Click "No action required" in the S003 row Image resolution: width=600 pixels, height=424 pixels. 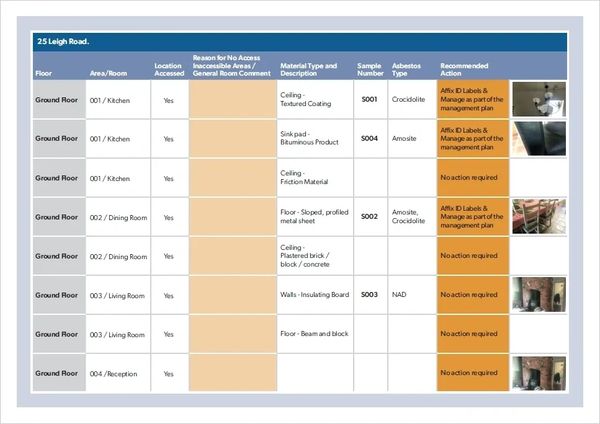click(469, 295)
